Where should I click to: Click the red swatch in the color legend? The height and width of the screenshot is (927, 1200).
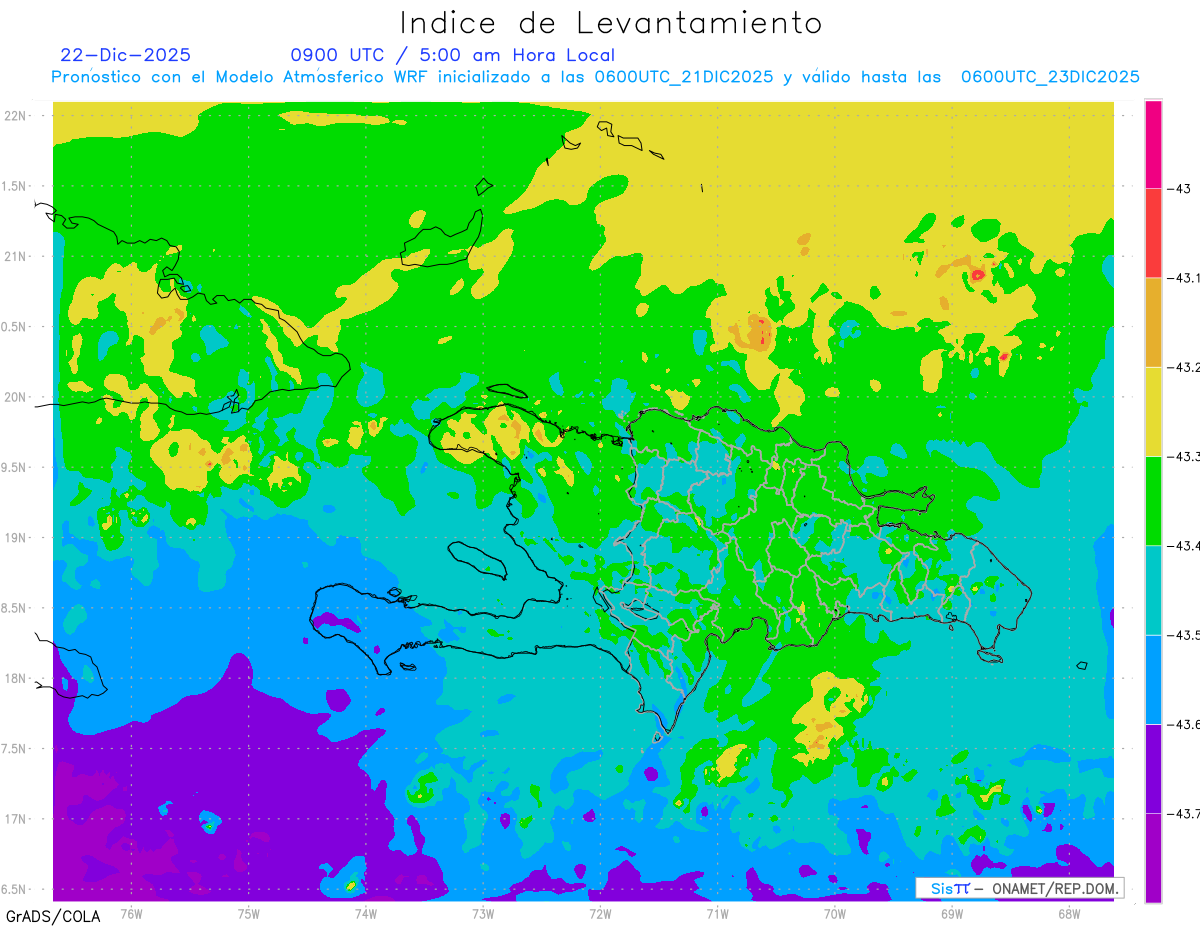tap(1153, 233)
